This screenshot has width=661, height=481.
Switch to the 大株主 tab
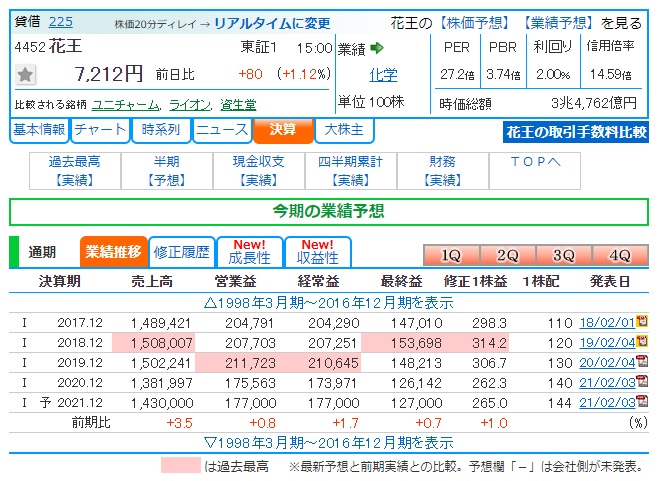(x=344, y=130)
